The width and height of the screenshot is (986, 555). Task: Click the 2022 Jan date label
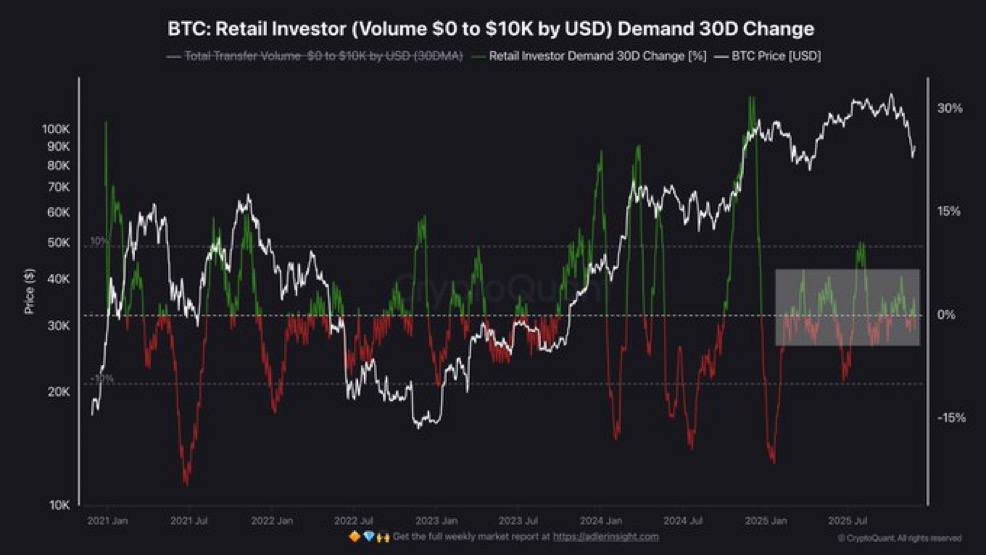272,520
